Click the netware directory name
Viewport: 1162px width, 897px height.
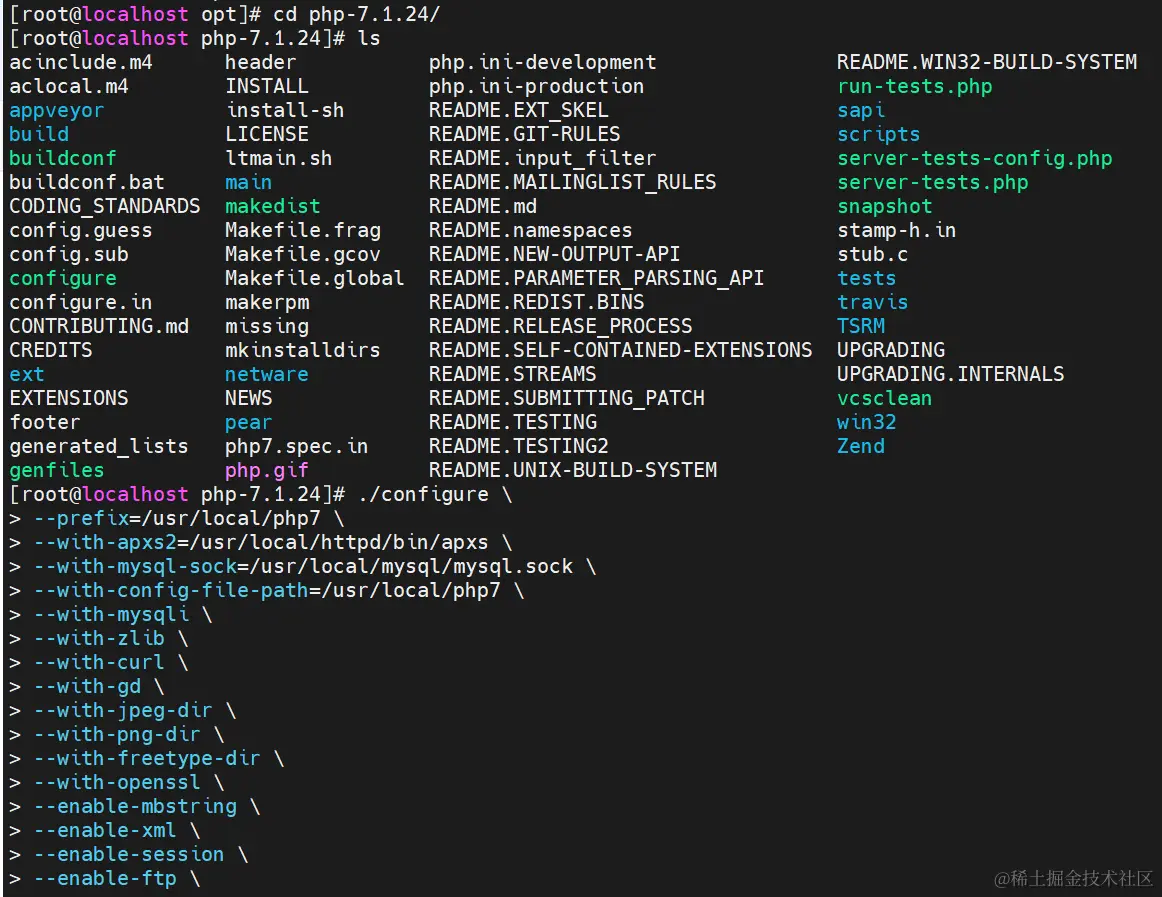(x=267, y=374)
